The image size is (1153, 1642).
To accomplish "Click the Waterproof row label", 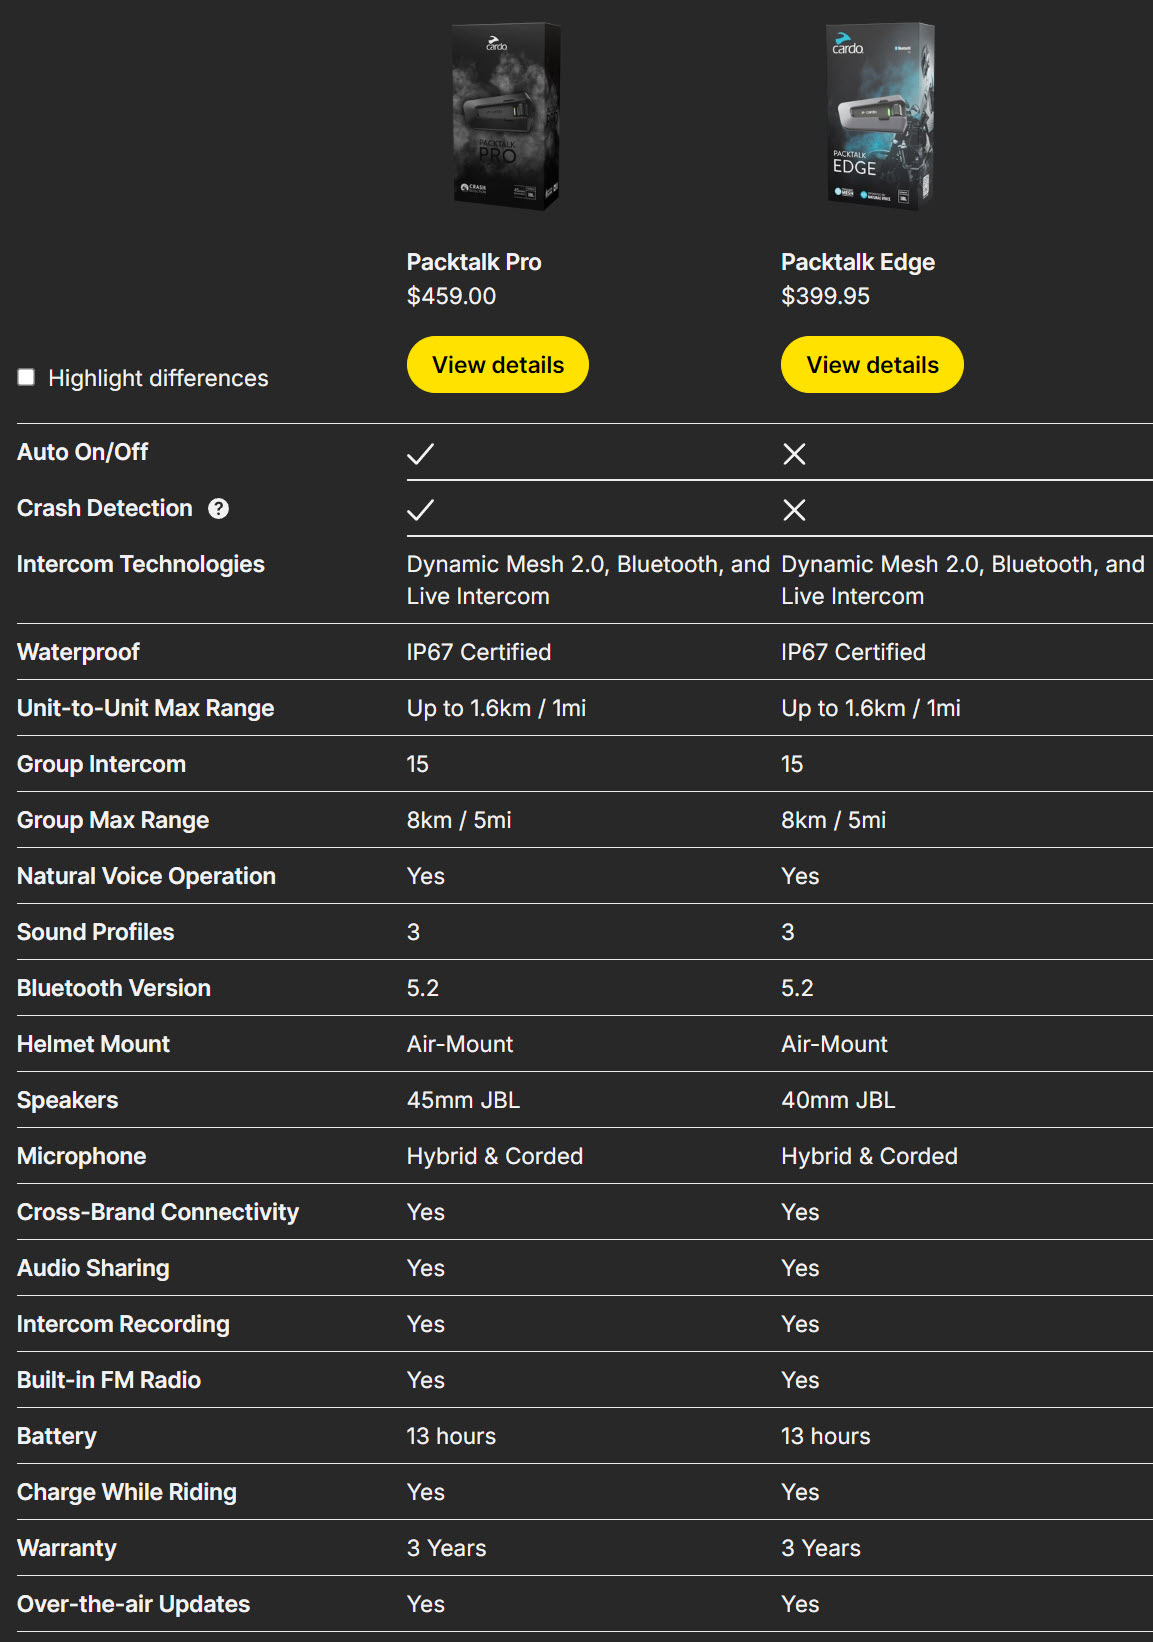I will point(78,652).
